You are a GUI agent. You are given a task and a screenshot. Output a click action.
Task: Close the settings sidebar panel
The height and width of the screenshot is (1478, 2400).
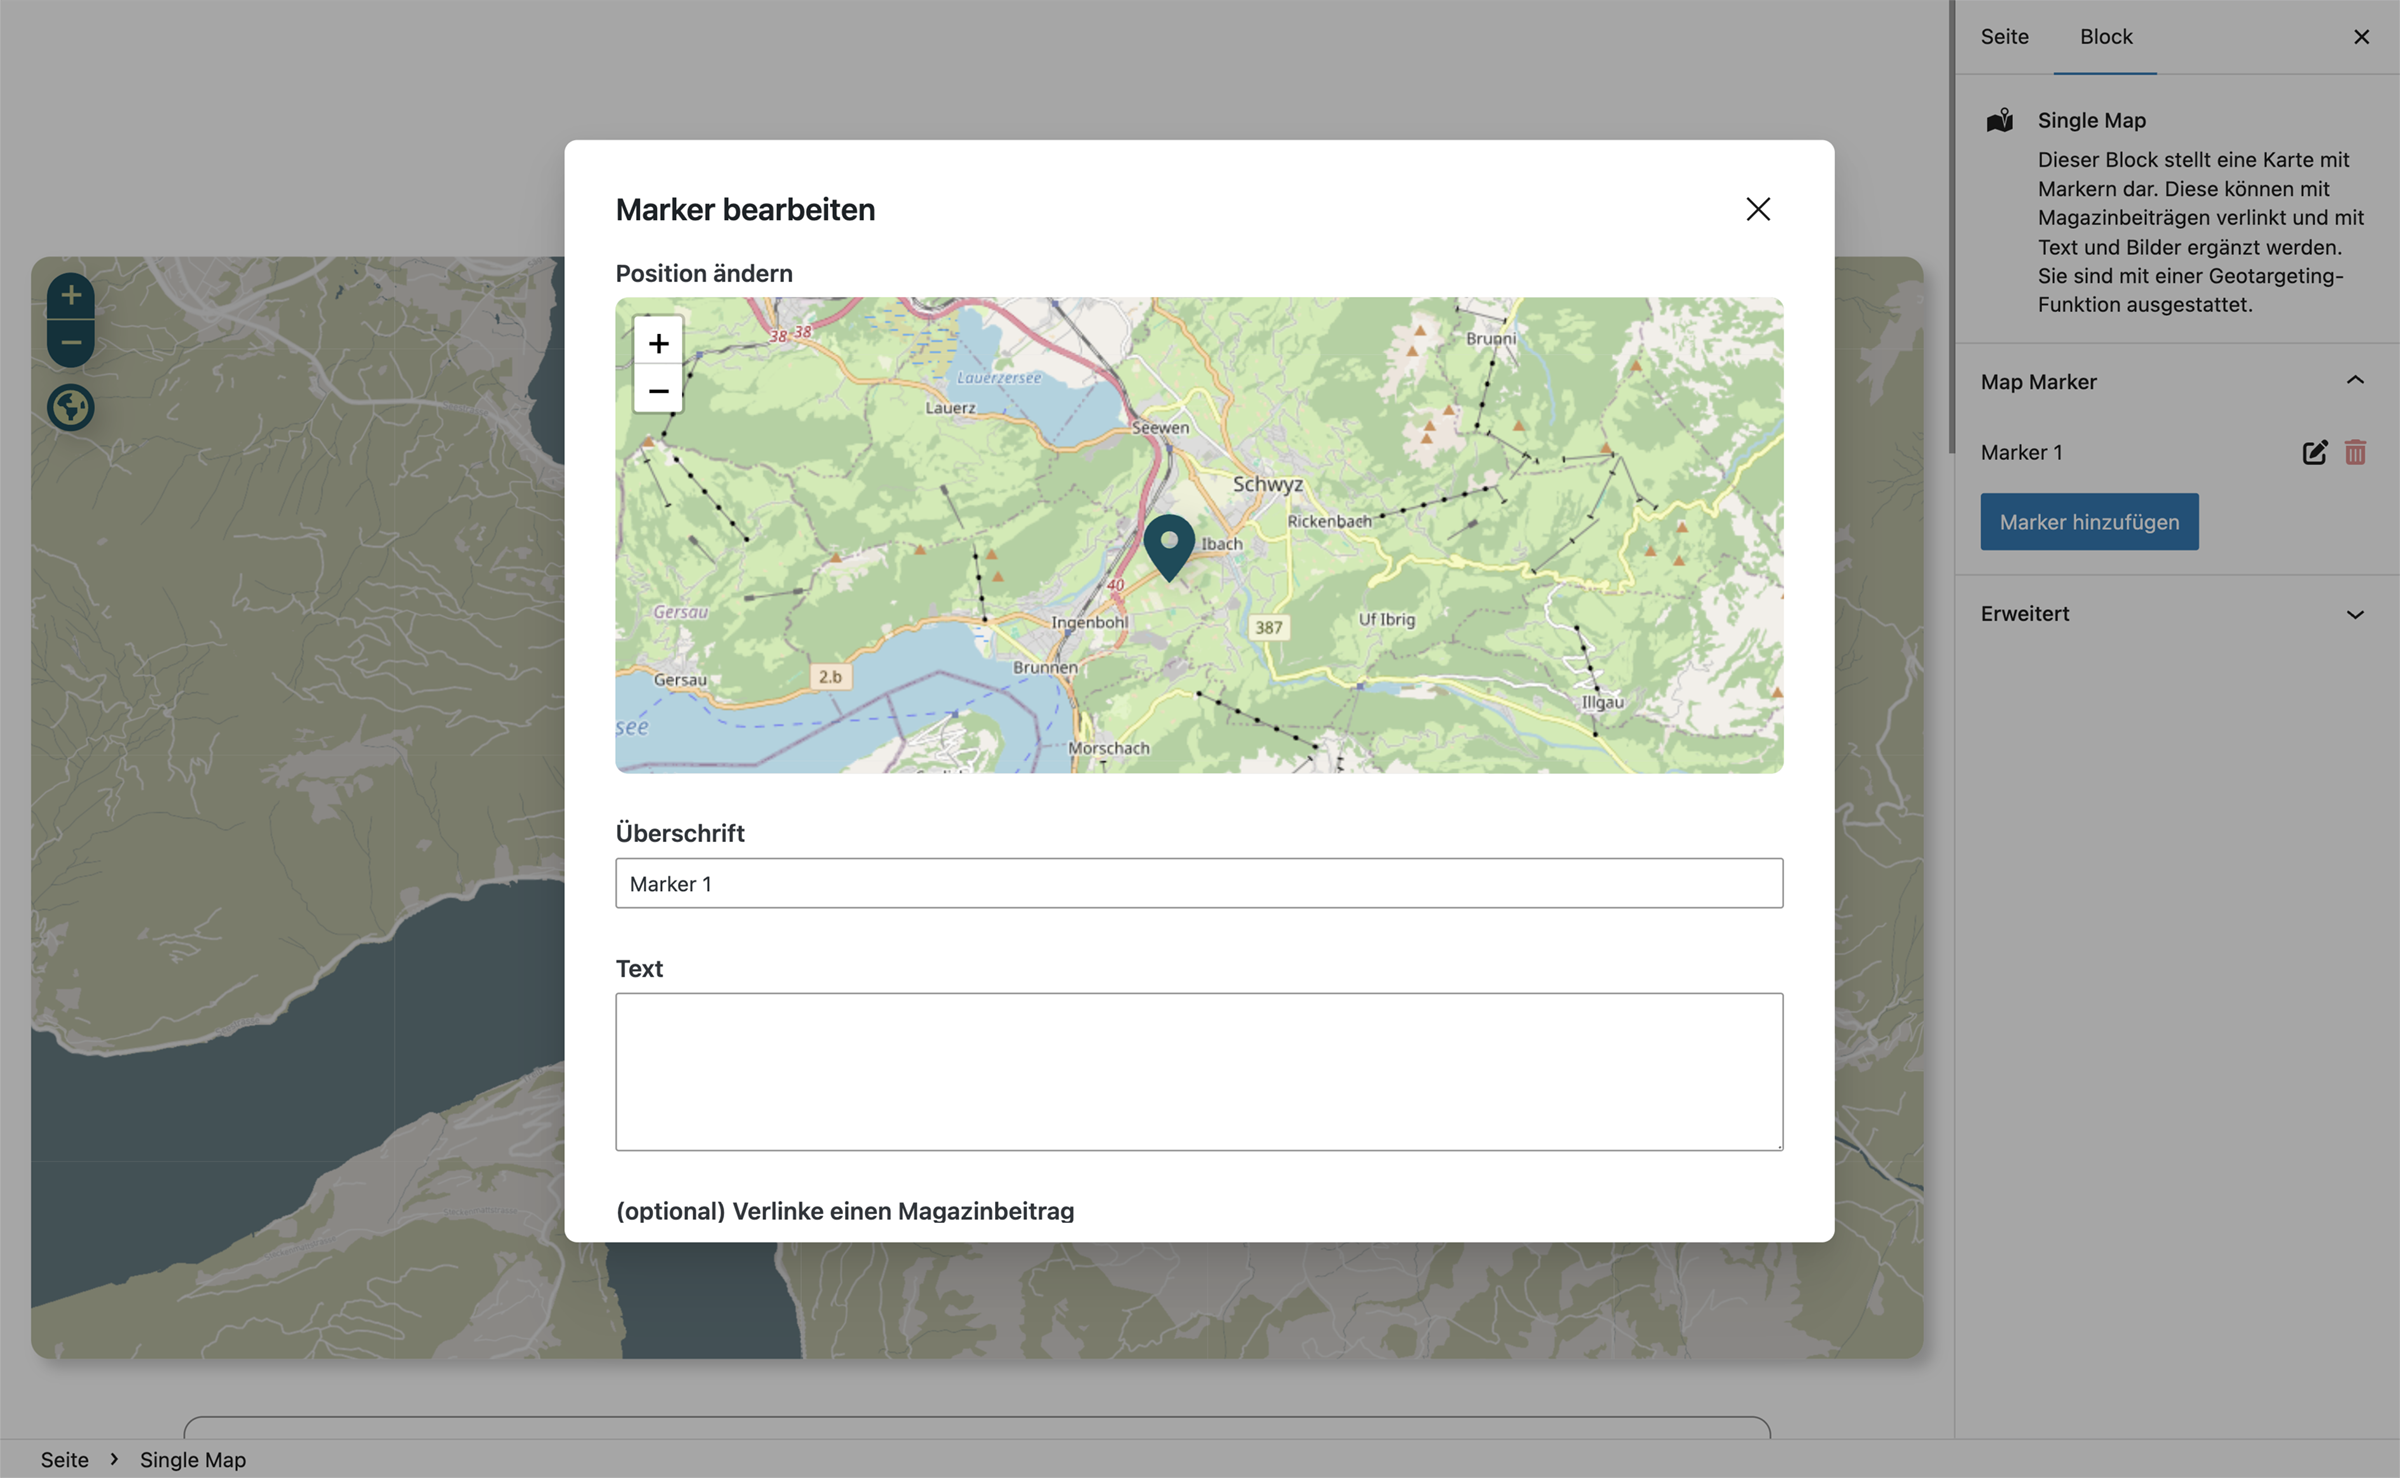2361,37
